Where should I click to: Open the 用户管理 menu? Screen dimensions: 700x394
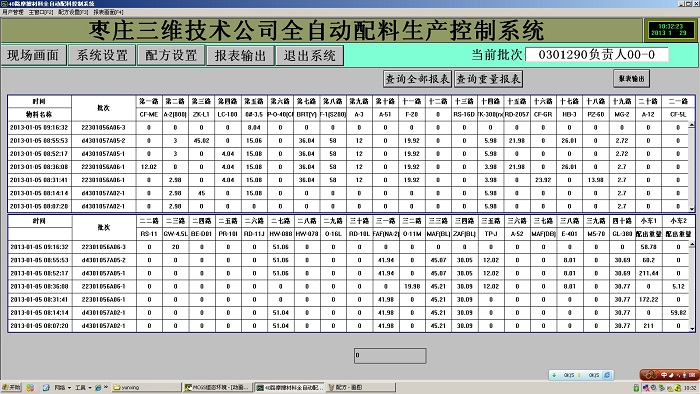tap(12, 12)
